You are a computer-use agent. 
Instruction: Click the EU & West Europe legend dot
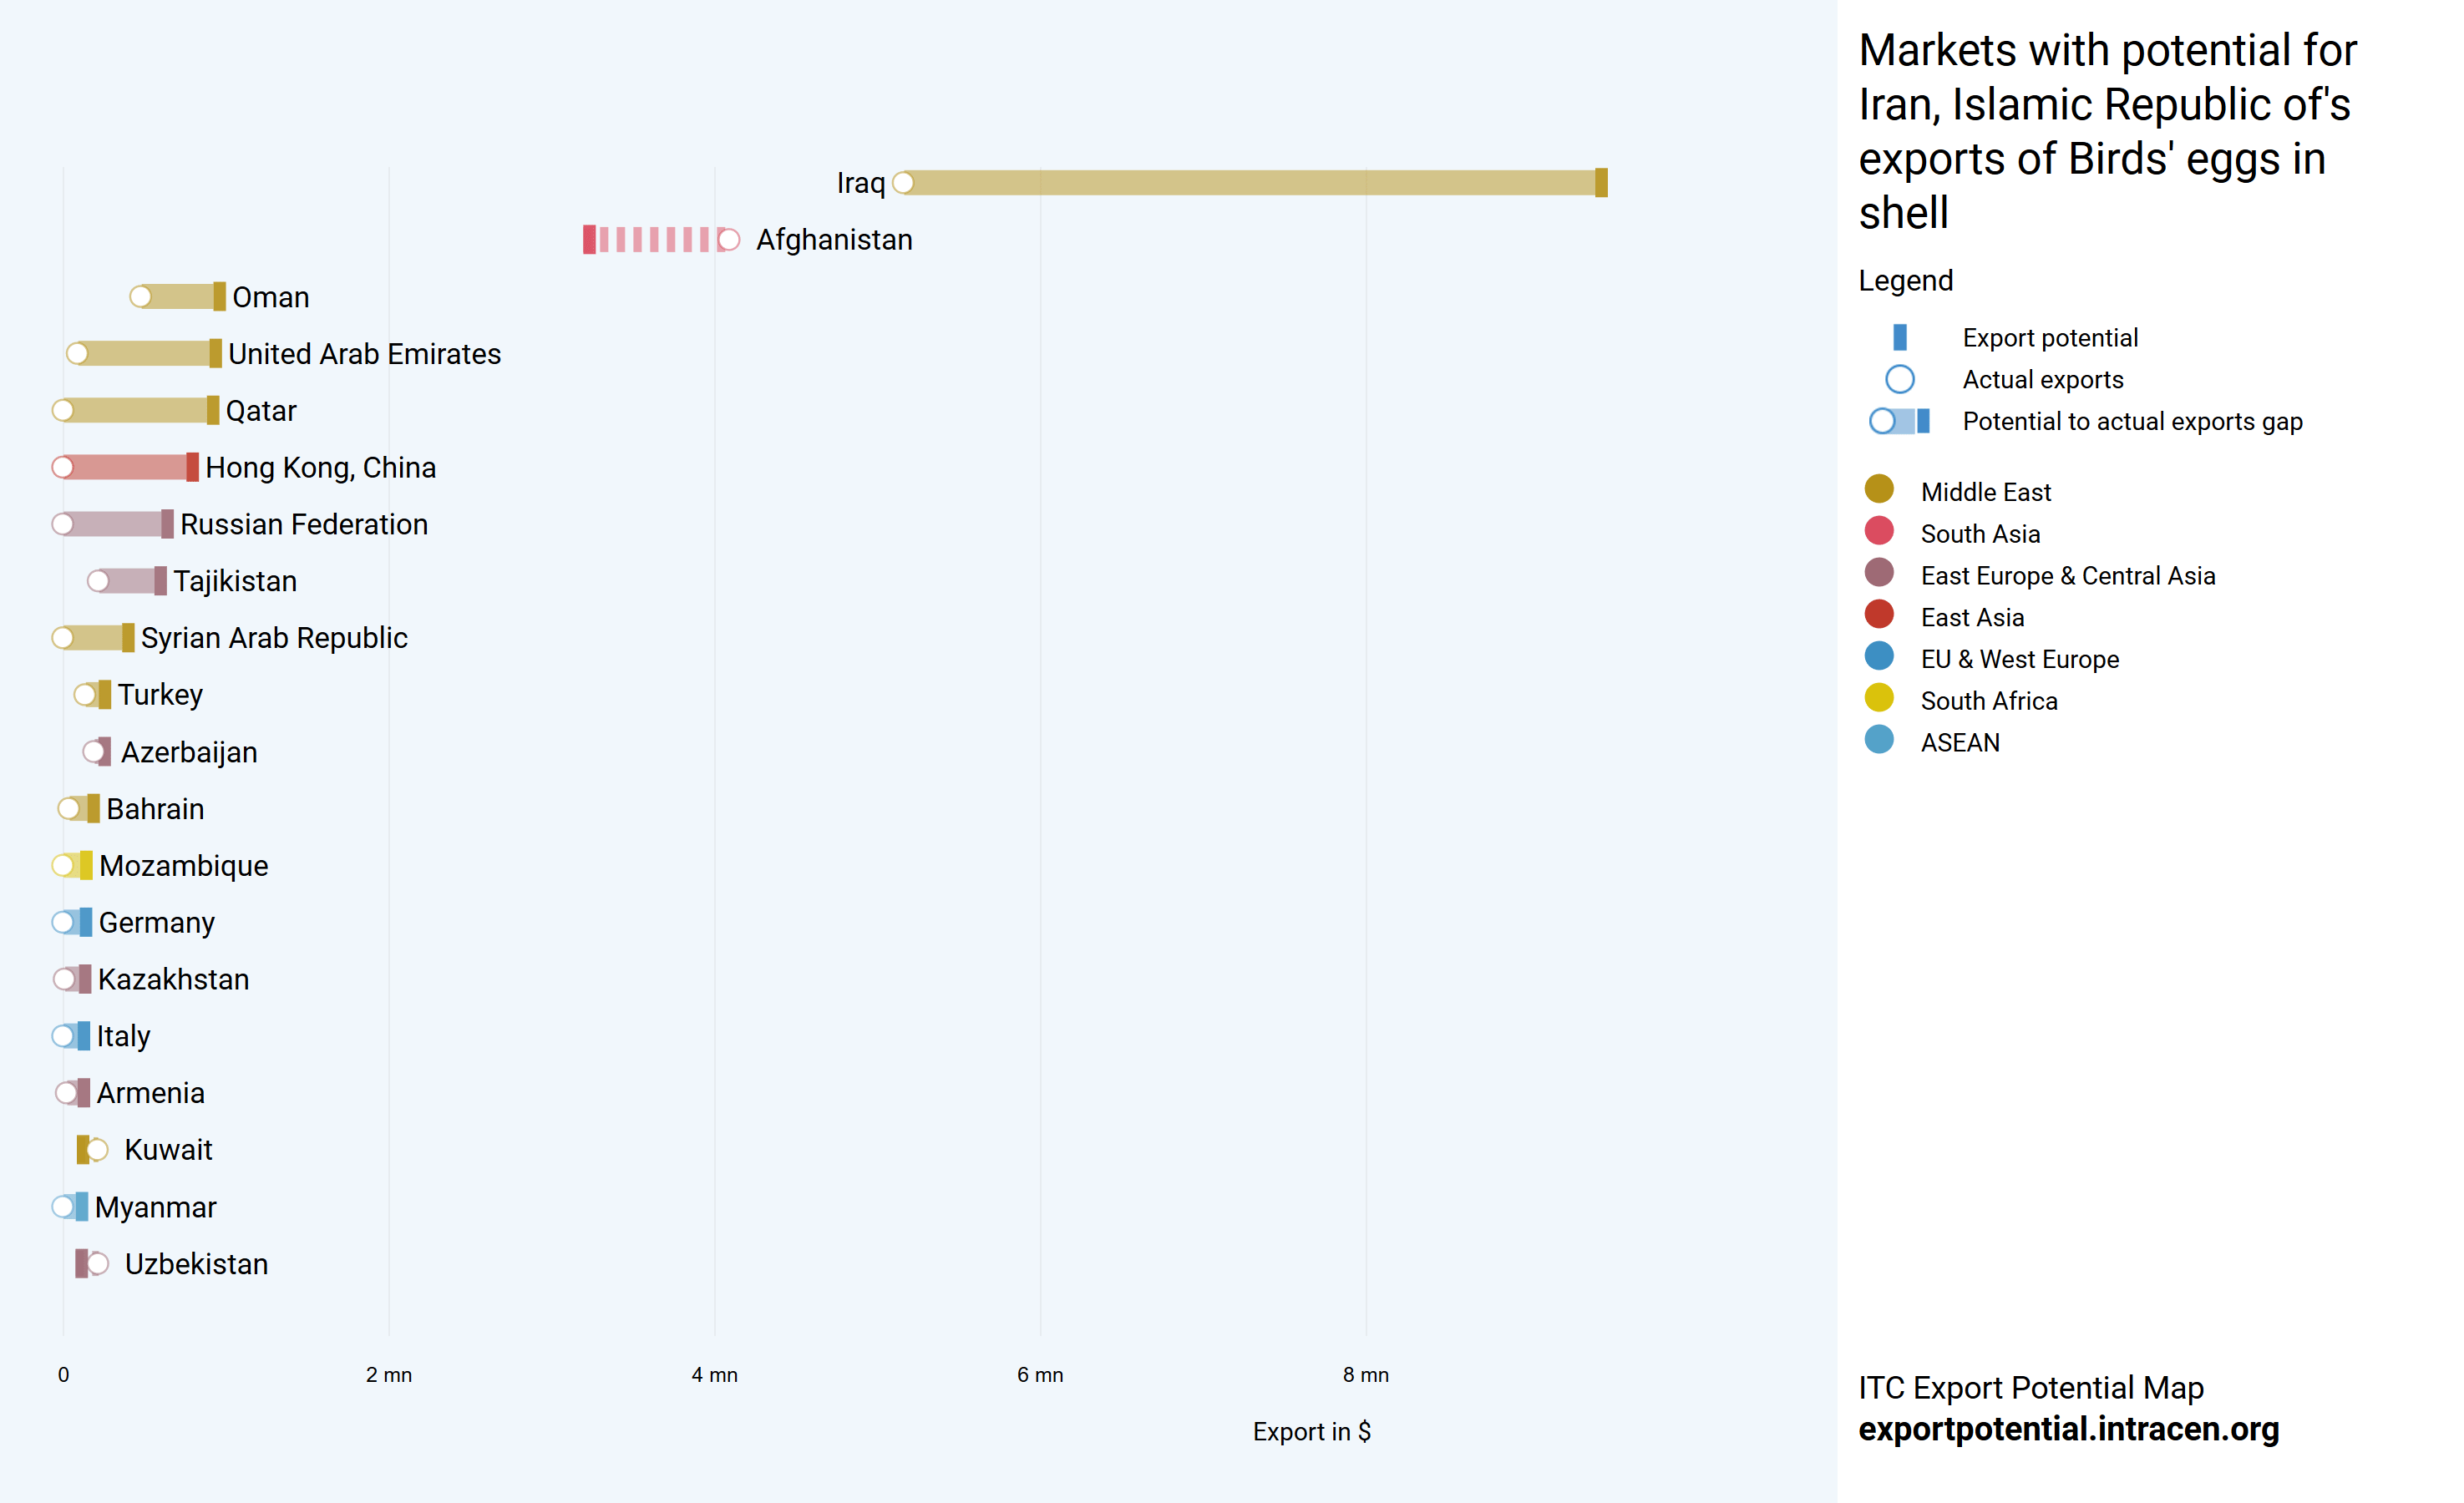(1879, 656)
